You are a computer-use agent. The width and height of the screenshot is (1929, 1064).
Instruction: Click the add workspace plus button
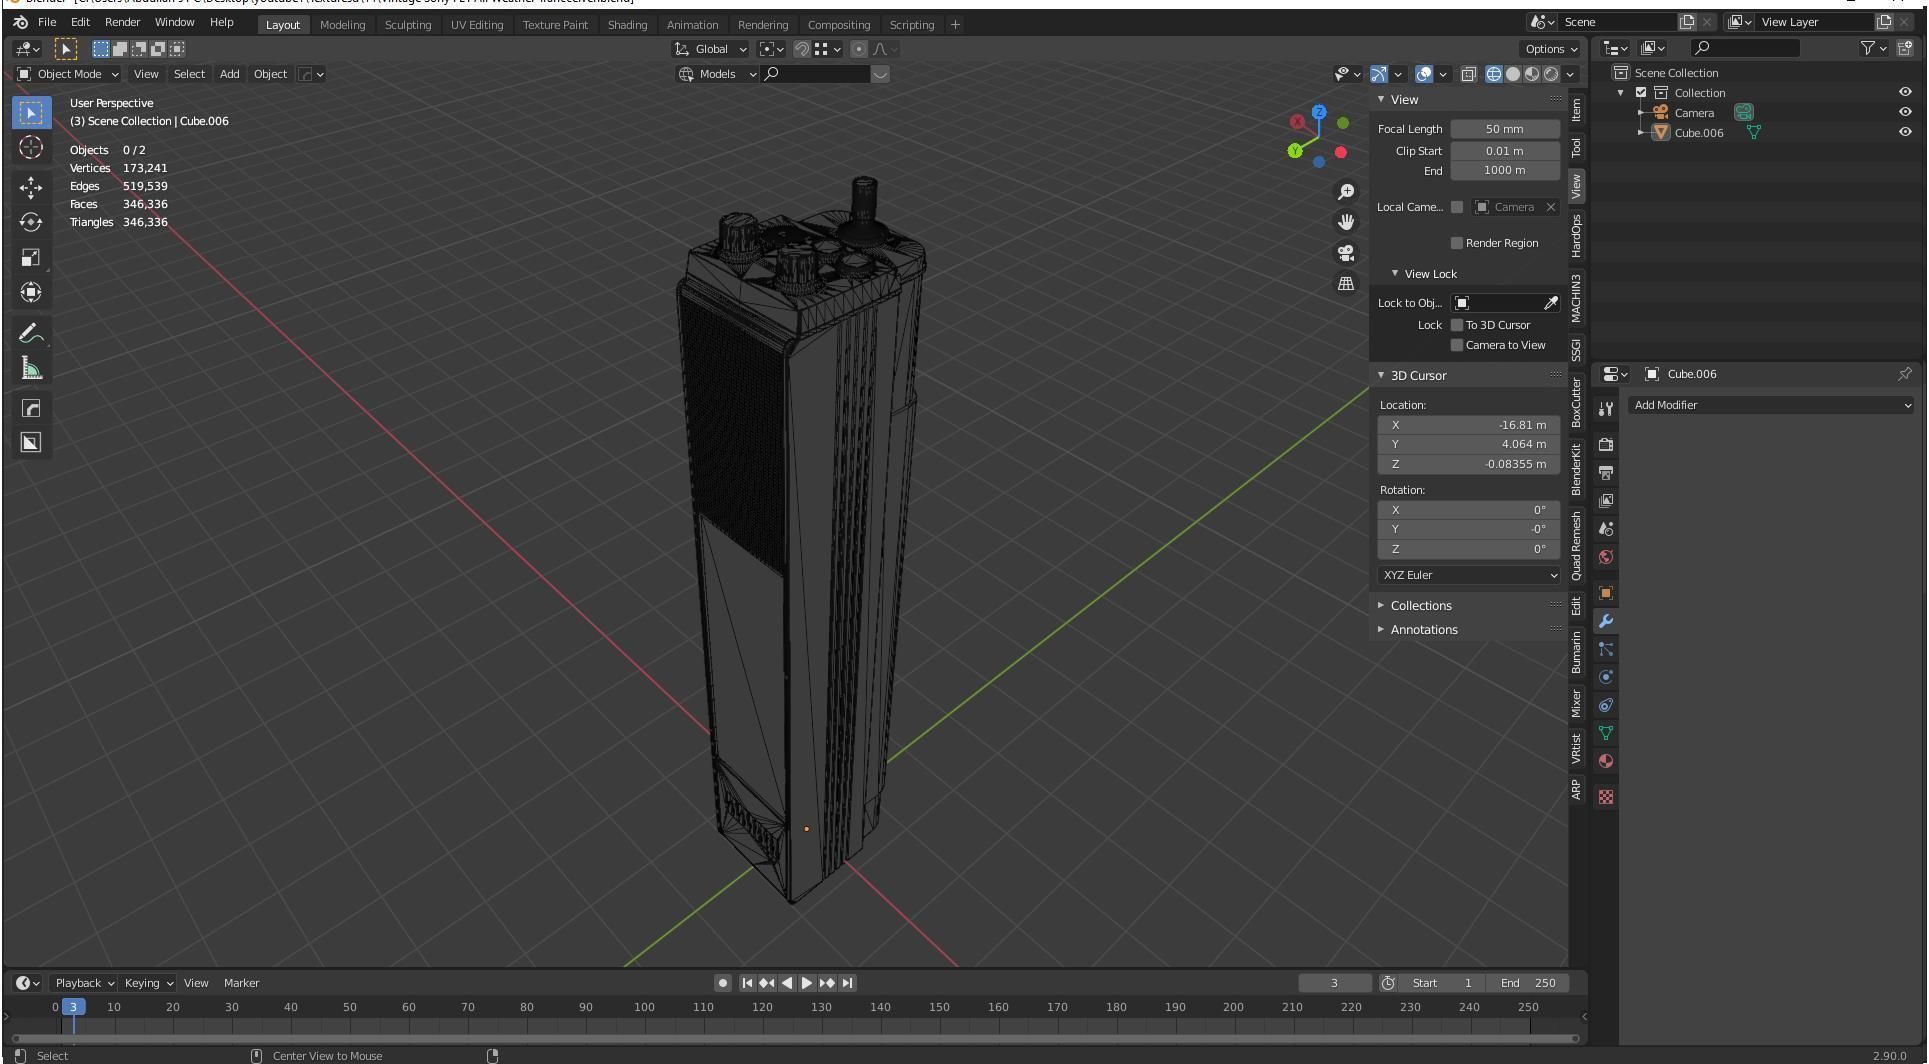pyautogui.click(x=955, y=25)
